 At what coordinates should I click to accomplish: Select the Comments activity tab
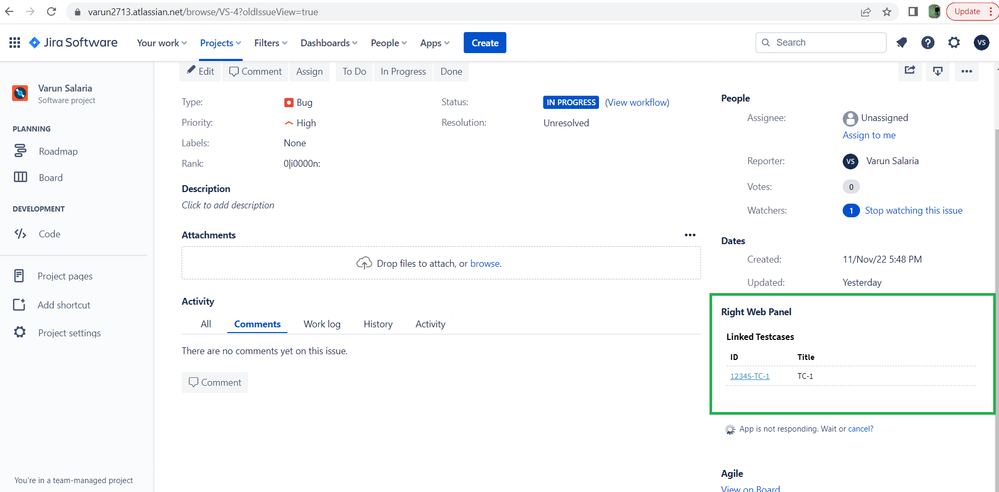(x=257, y=324)
